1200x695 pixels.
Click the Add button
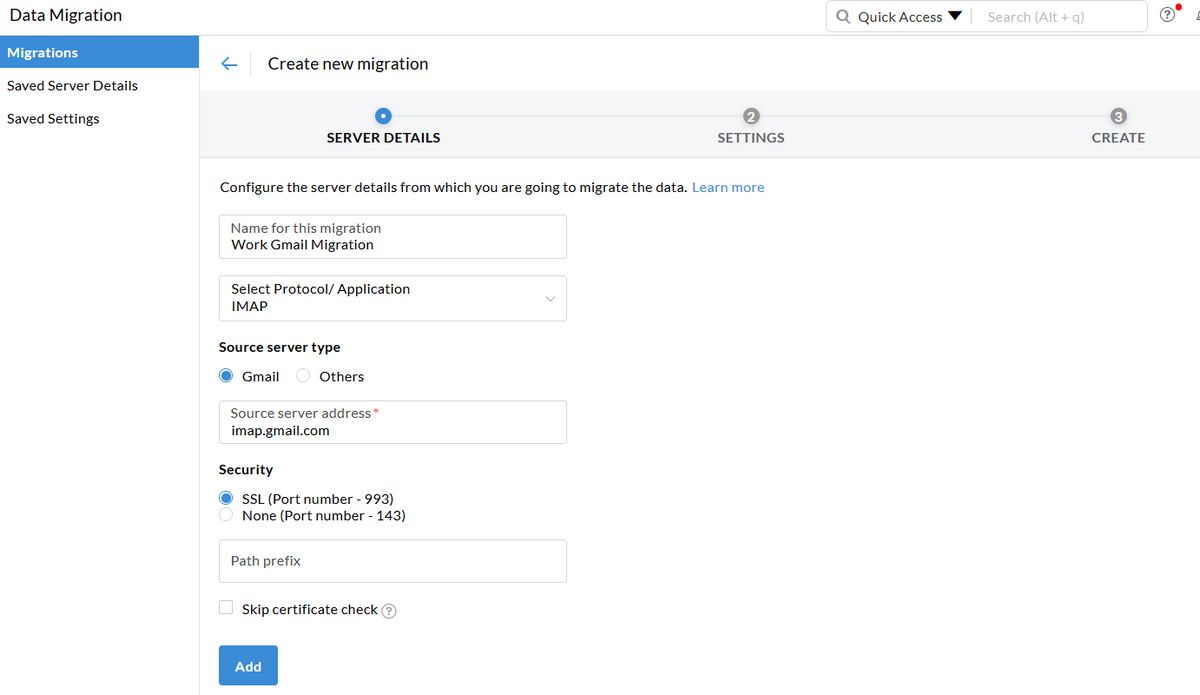[248, 665]
